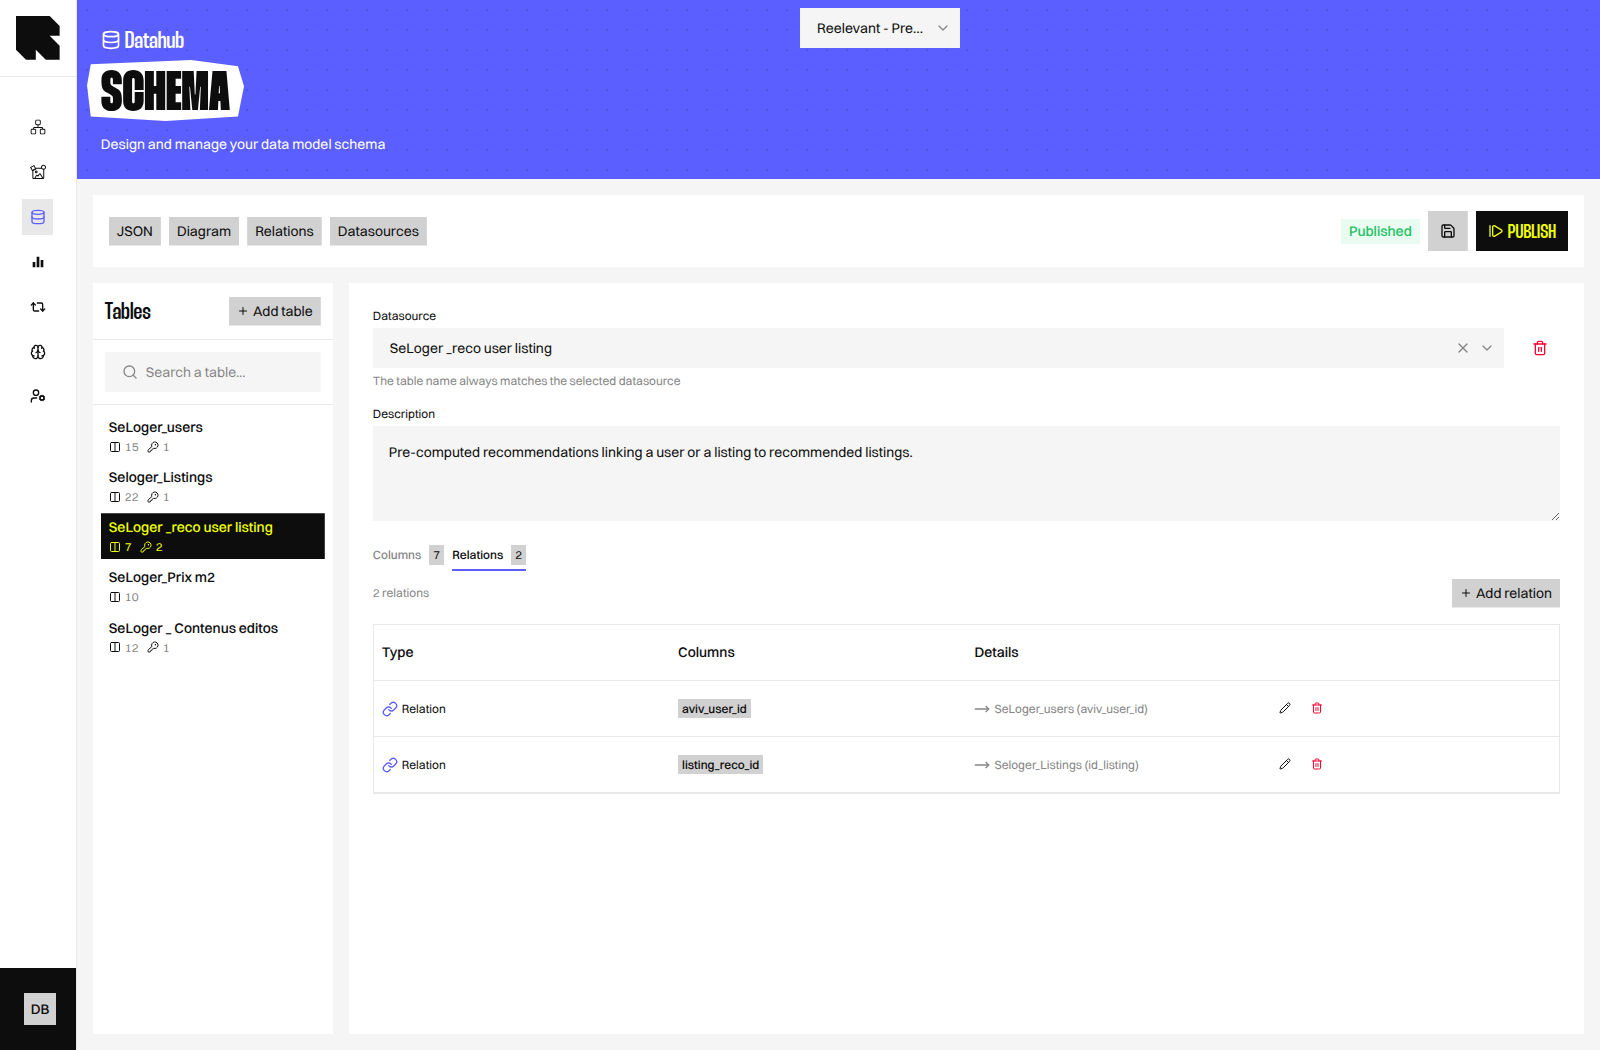Click the Add relation button

[1506, 593]
